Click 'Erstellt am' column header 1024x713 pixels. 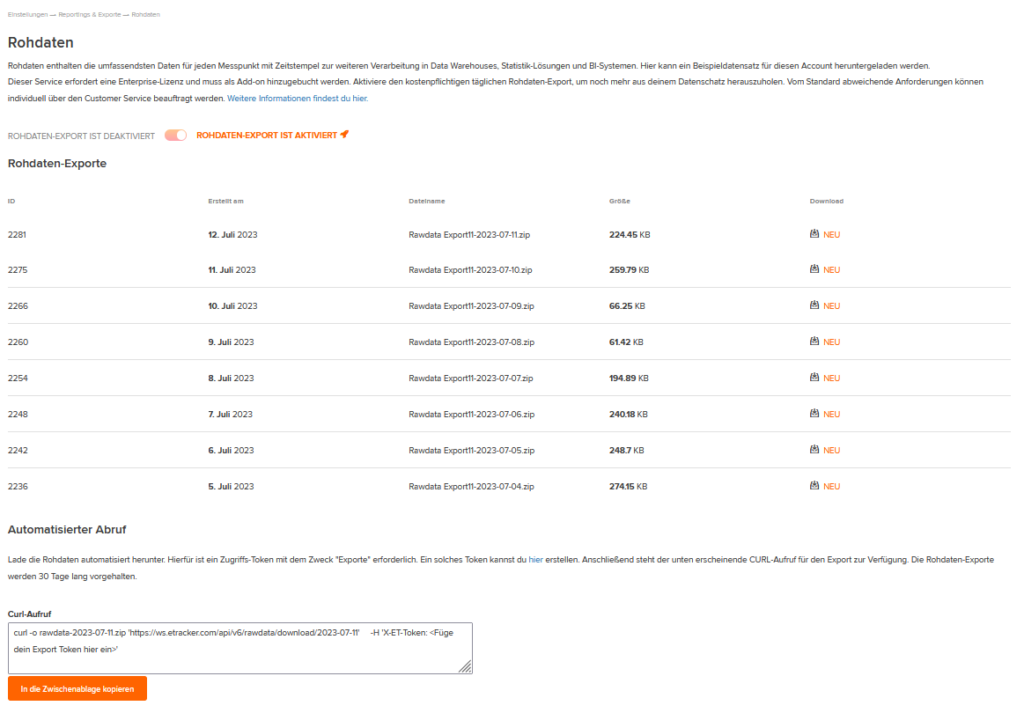pos(226,201)
